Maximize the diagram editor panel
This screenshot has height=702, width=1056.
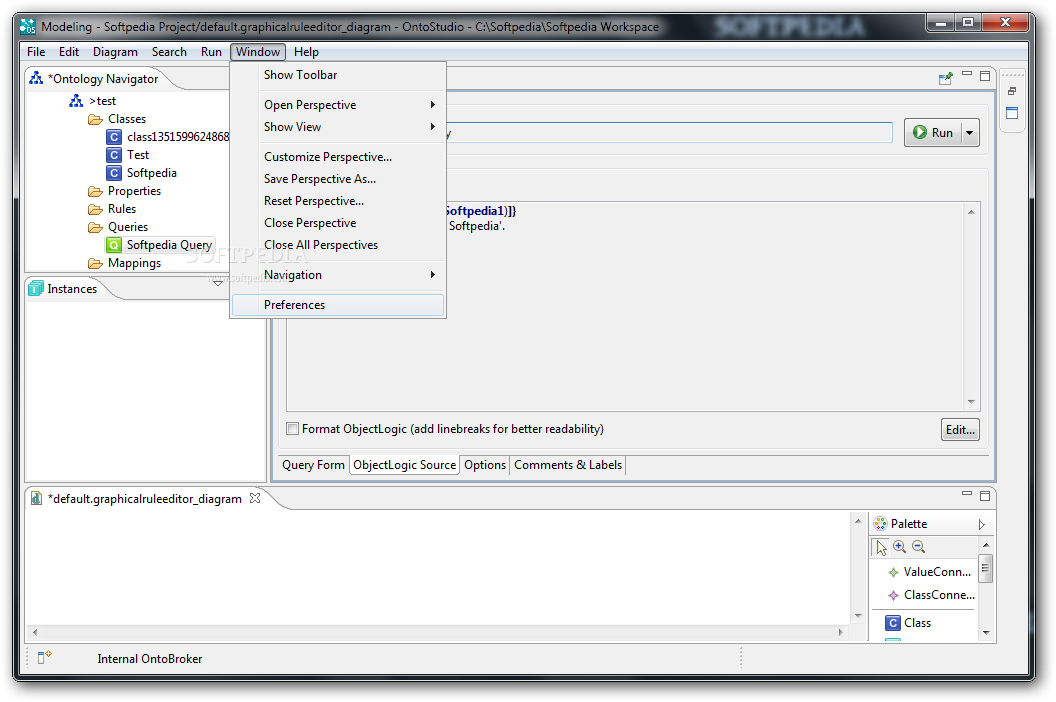coord(985,496)
